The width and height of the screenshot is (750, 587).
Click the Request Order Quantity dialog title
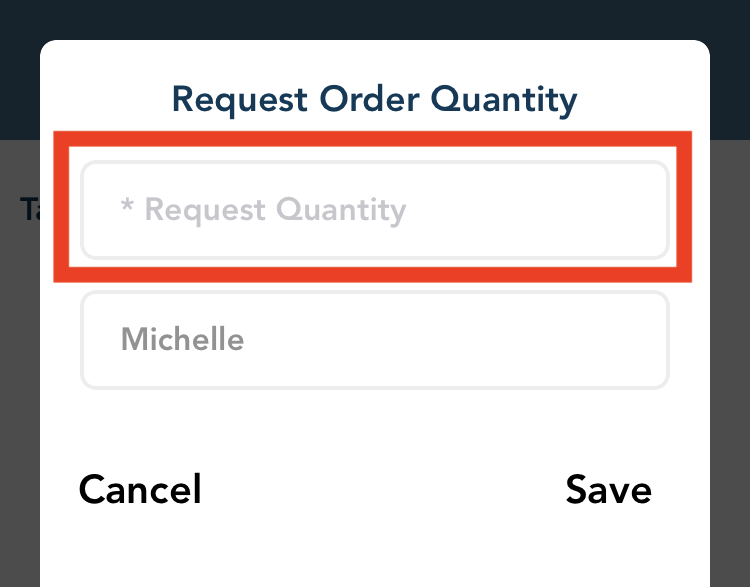(374, 100)
